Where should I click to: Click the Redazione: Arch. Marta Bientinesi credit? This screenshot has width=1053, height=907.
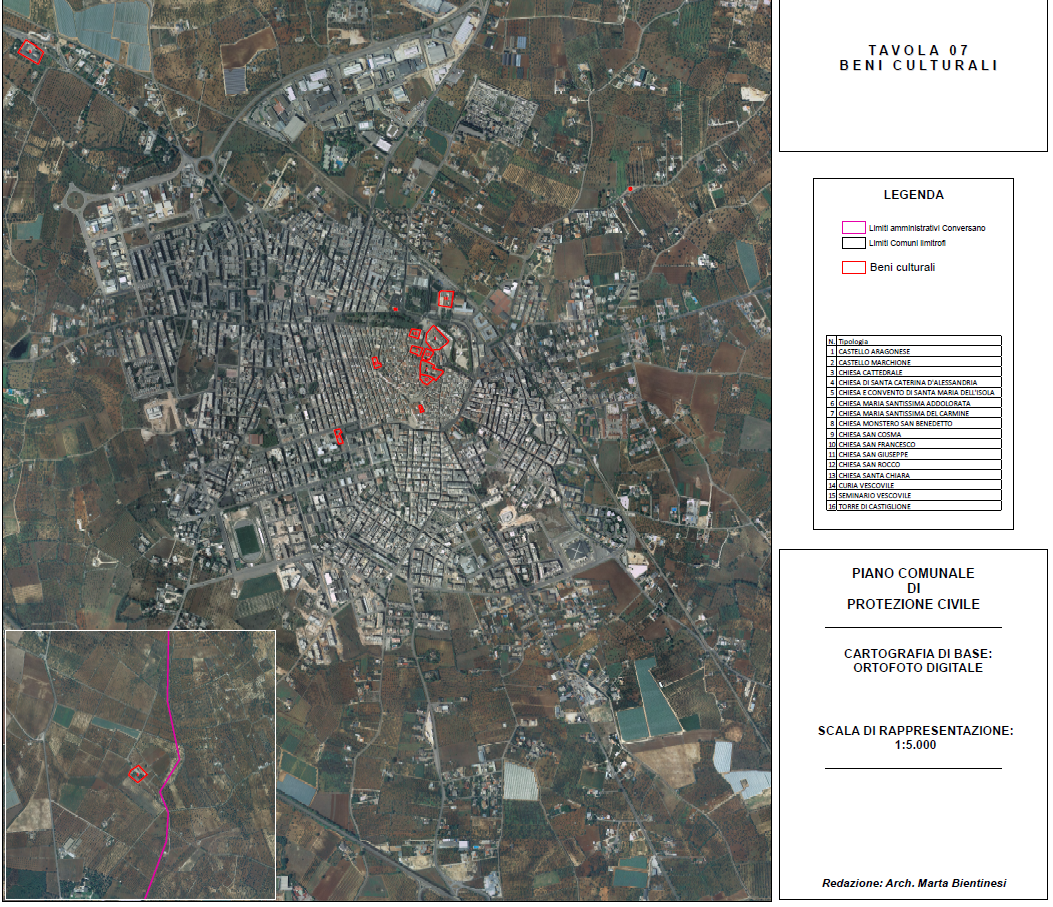[x=913, y=883]
